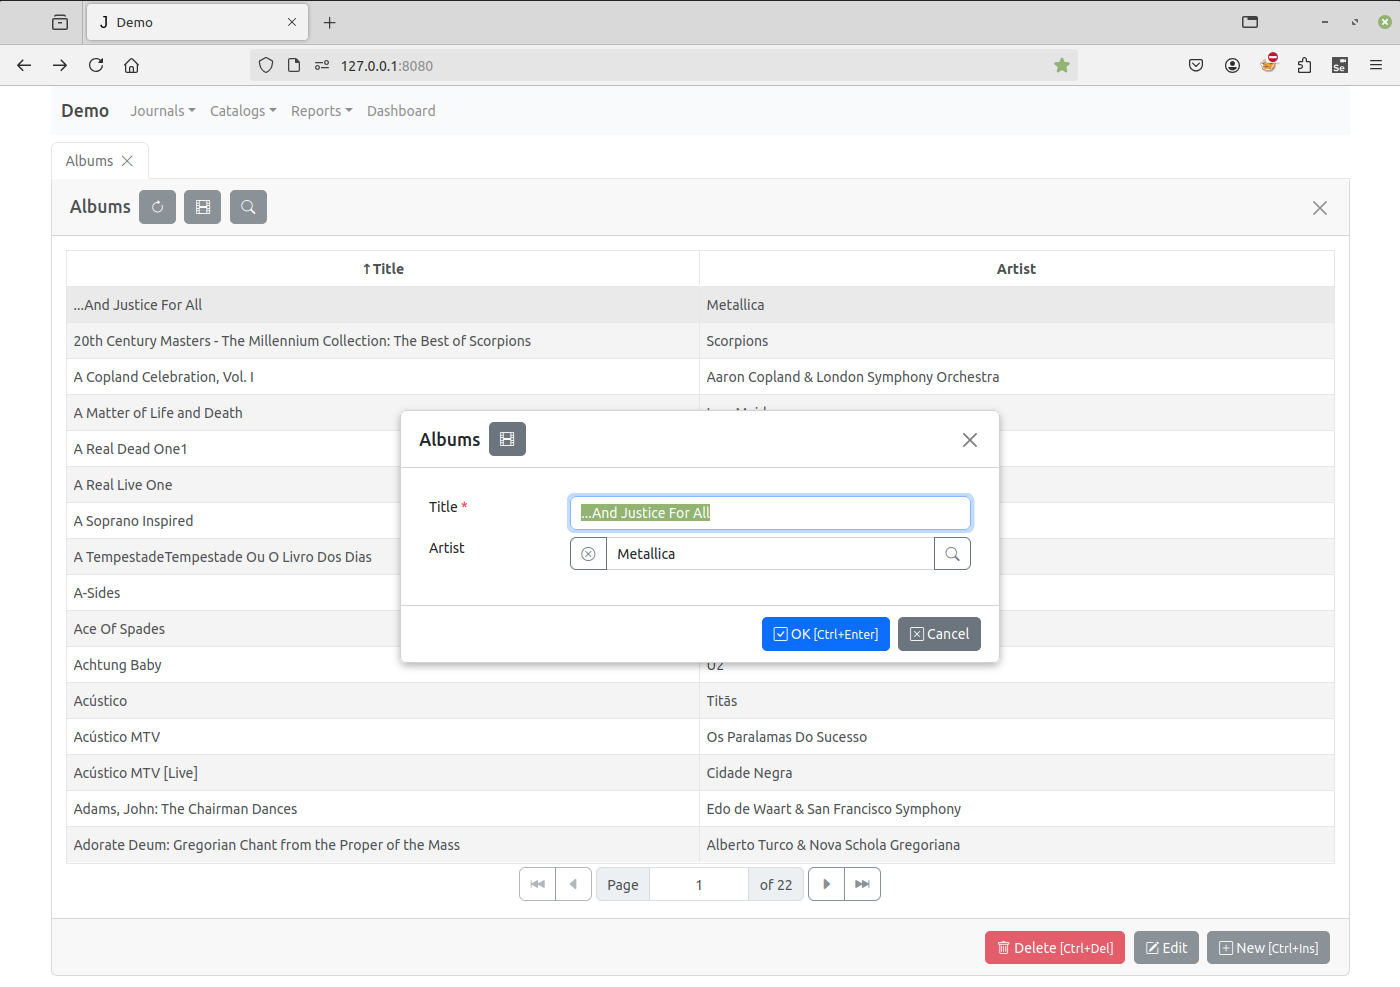Click the refresh icon beside Albums heading
This screenshot has height=987, width=1400.
pyautogui.click(x=157, y=207)
